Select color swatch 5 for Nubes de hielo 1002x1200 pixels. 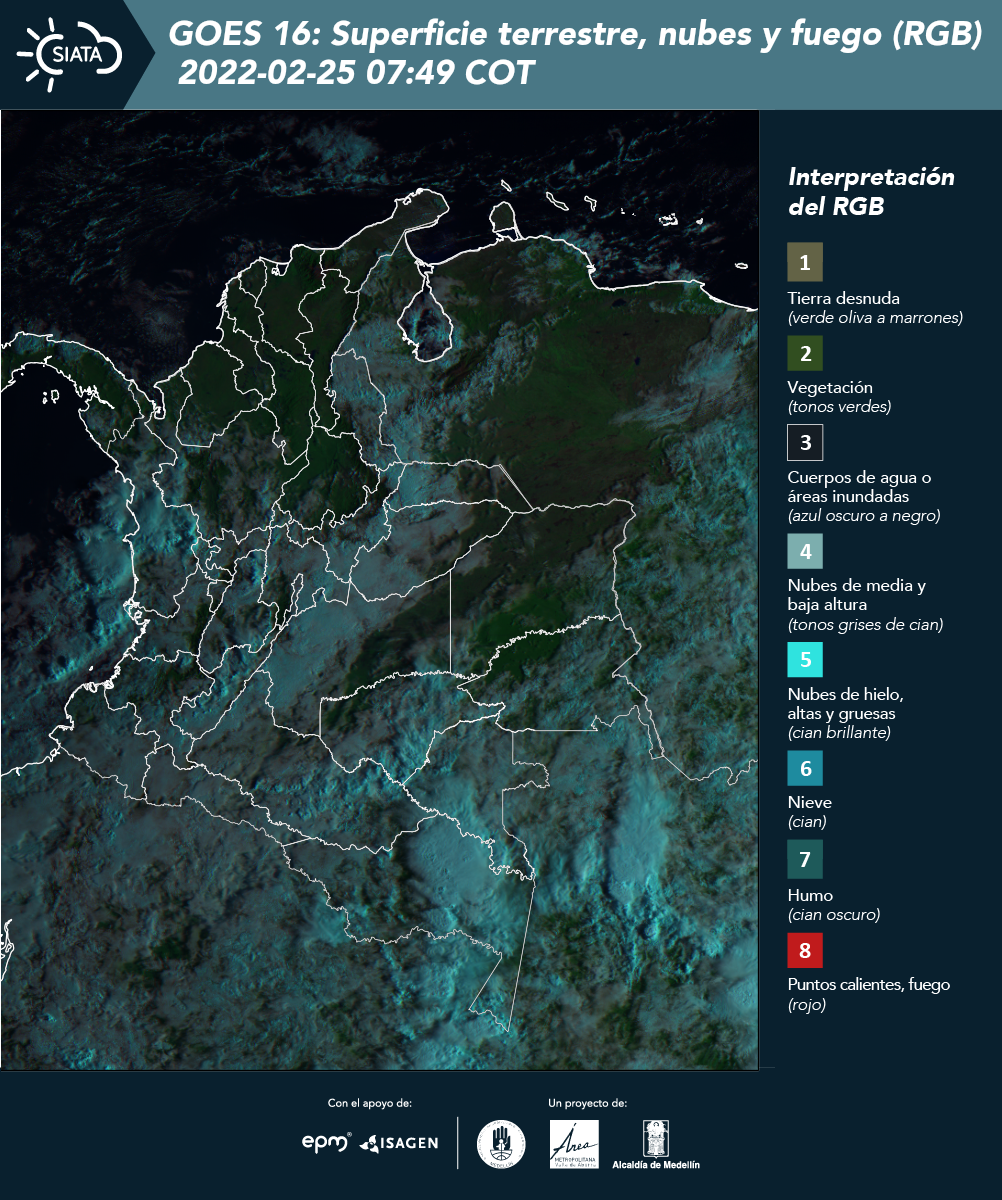805,660
